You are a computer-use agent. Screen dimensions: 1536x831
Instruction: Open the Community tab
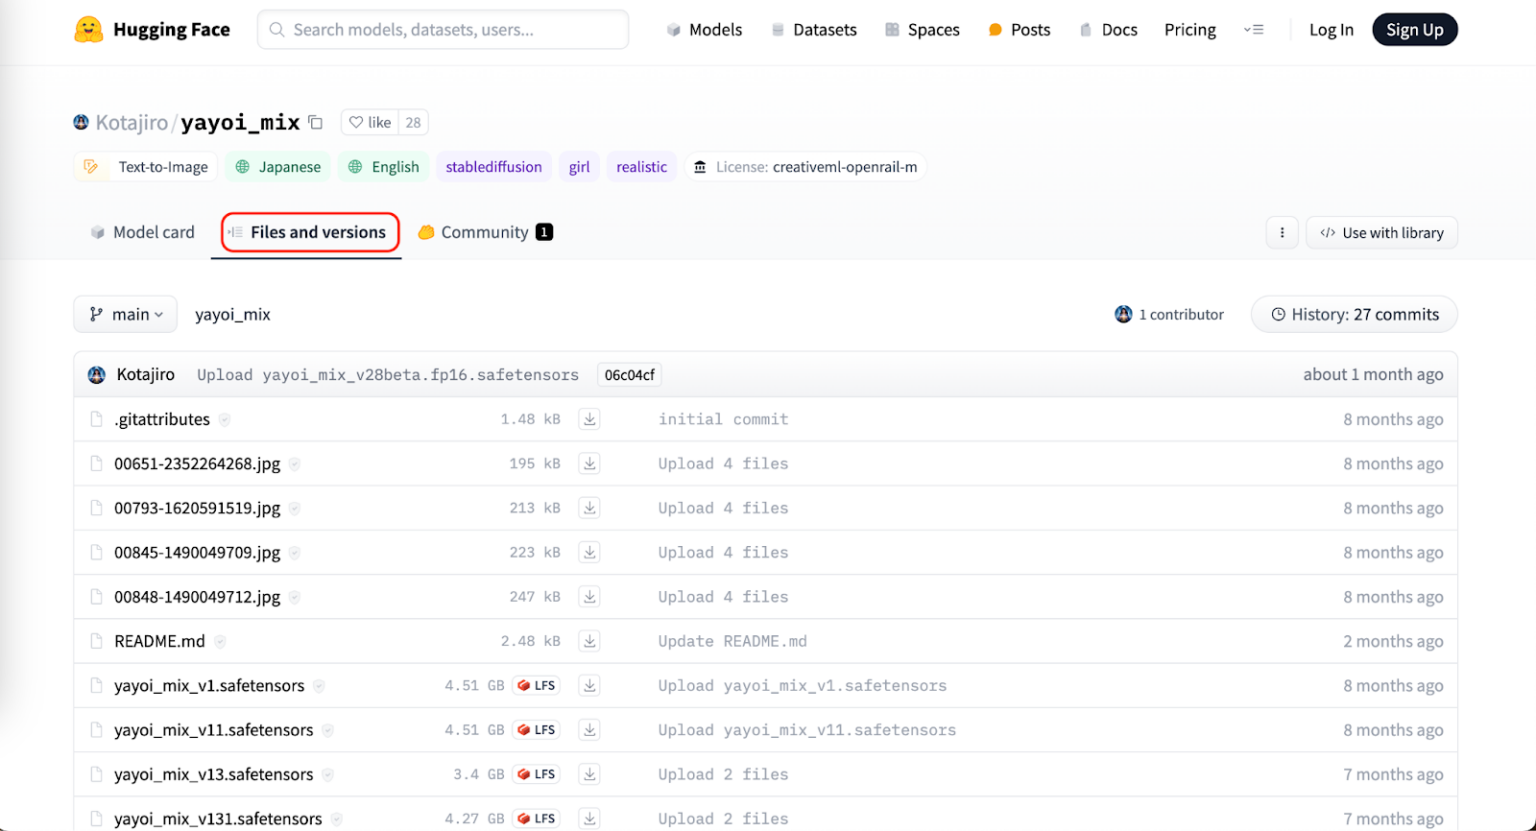[484, 231]
